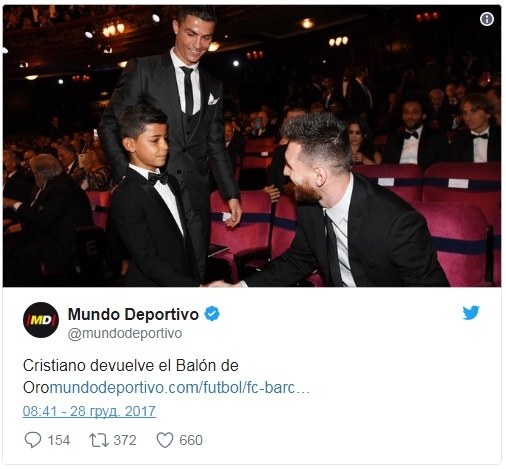
Task: Retweet with the arrows icon
Action: coord(99,440)
